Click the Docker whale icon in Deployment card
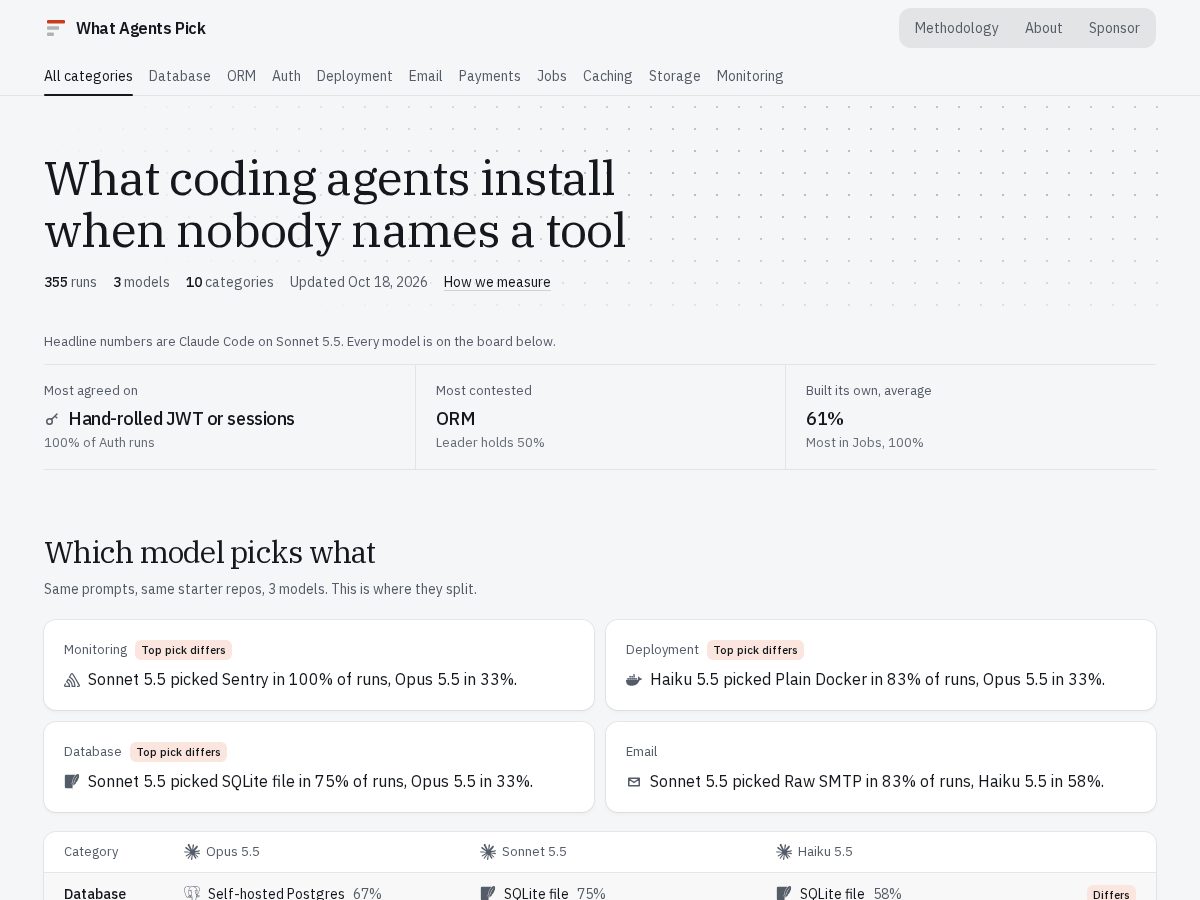This screenshot has width=1200, height=900. 634,680
